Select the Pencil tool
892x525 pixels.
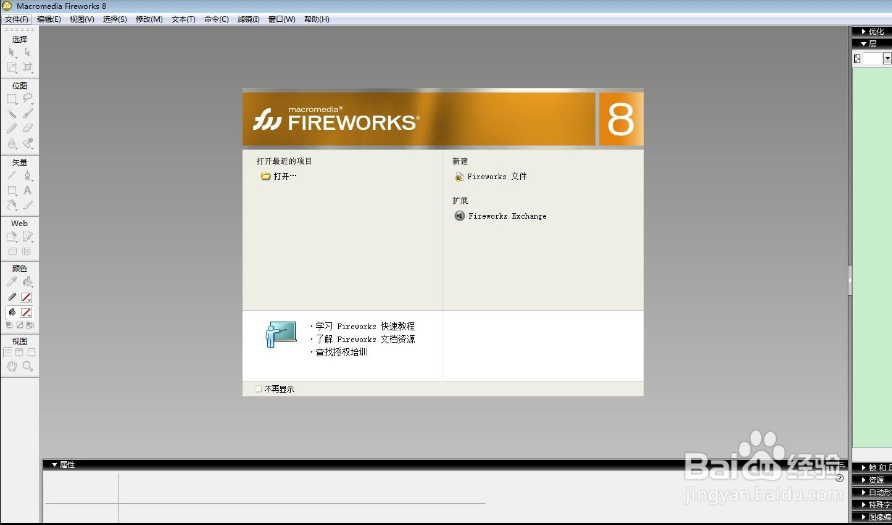pyautogui.click(x=12, y=129)
